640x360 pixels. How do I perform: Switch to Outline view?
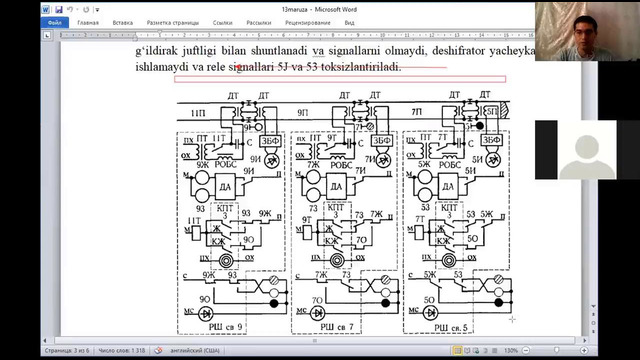point(485,351)
